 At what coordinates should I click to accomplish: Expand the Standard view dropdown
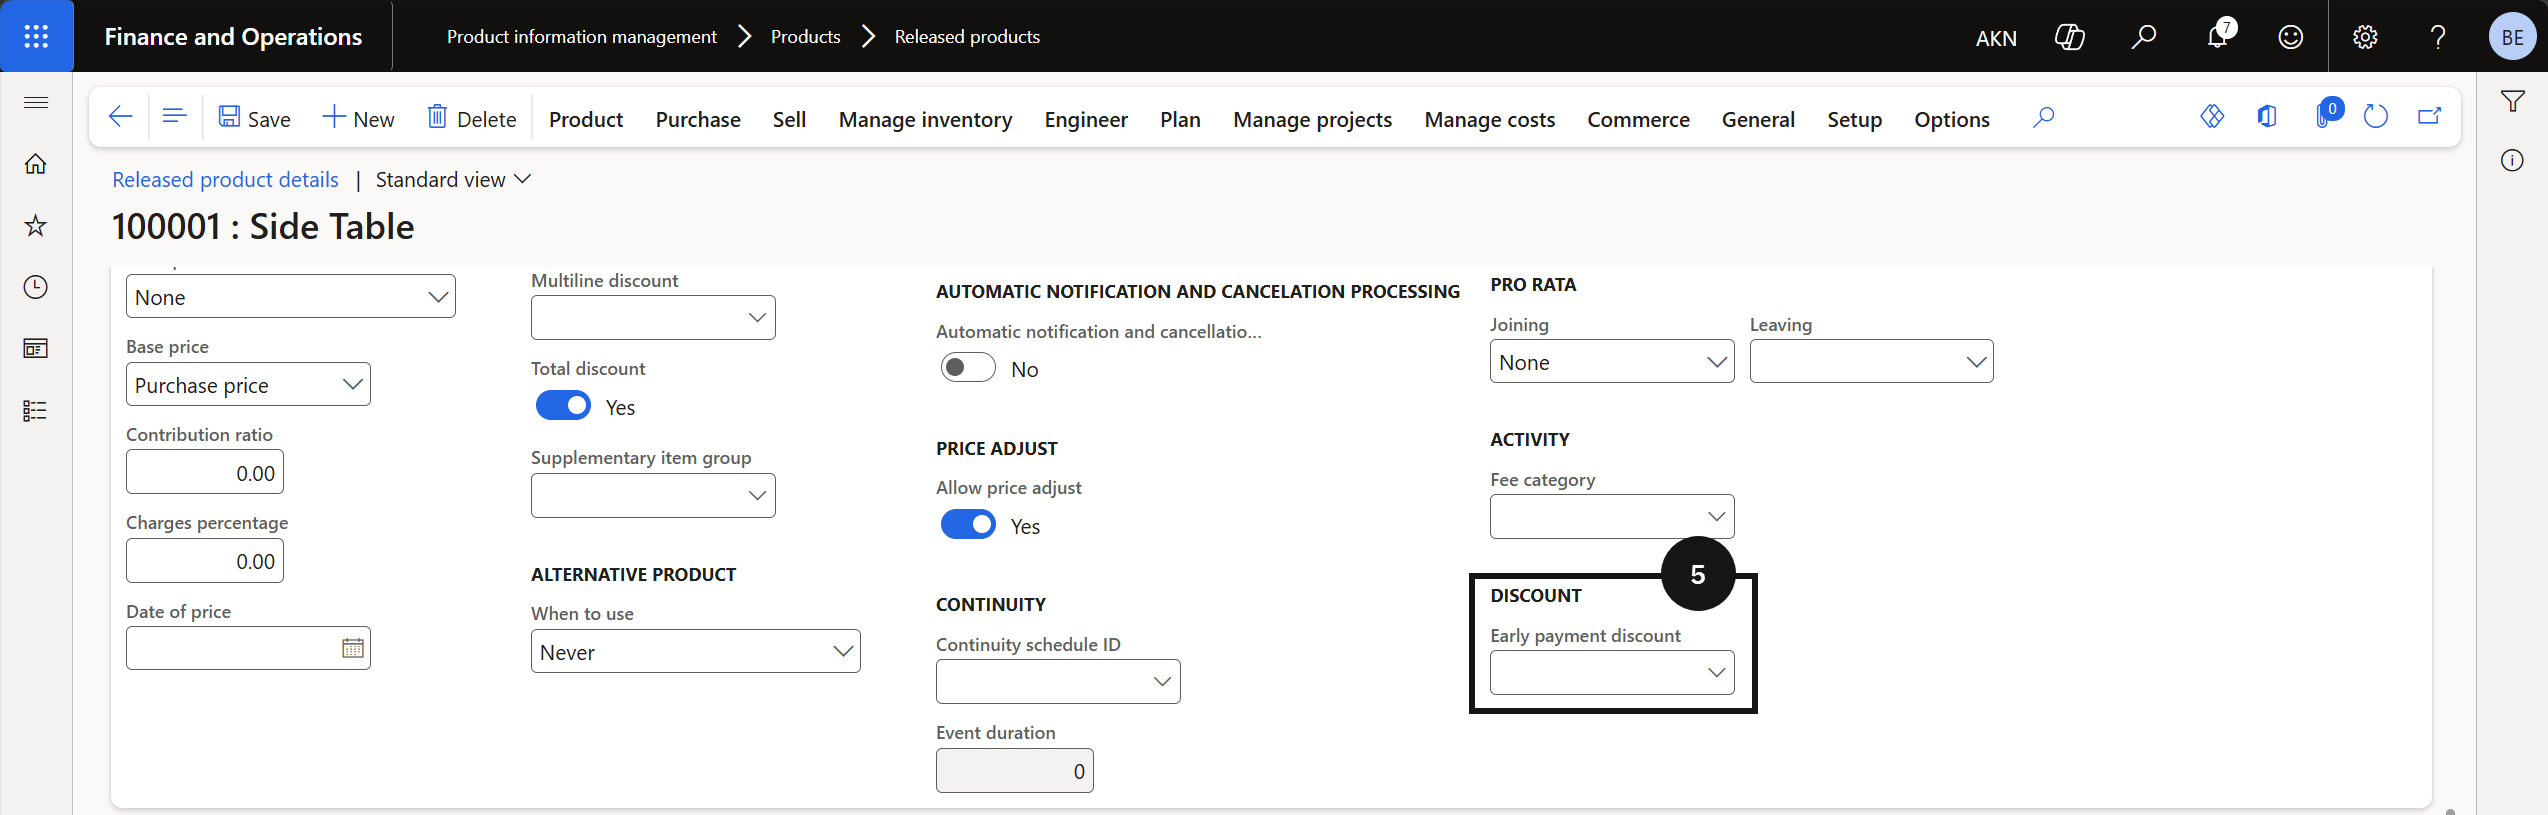[x=453, y=180]
